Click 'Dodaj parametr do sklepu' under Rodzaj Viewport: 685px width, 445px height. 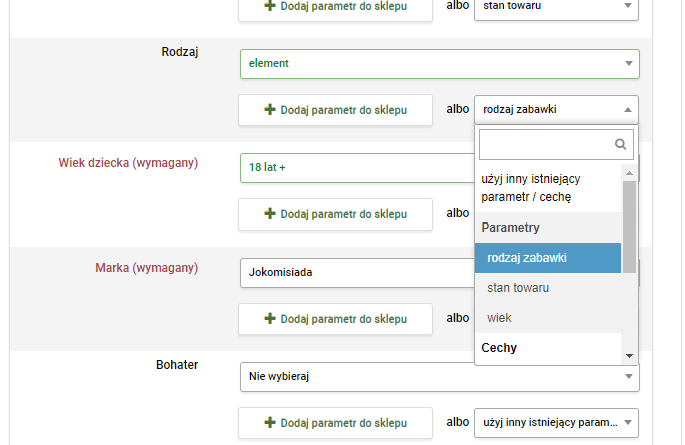click(335, 110)
